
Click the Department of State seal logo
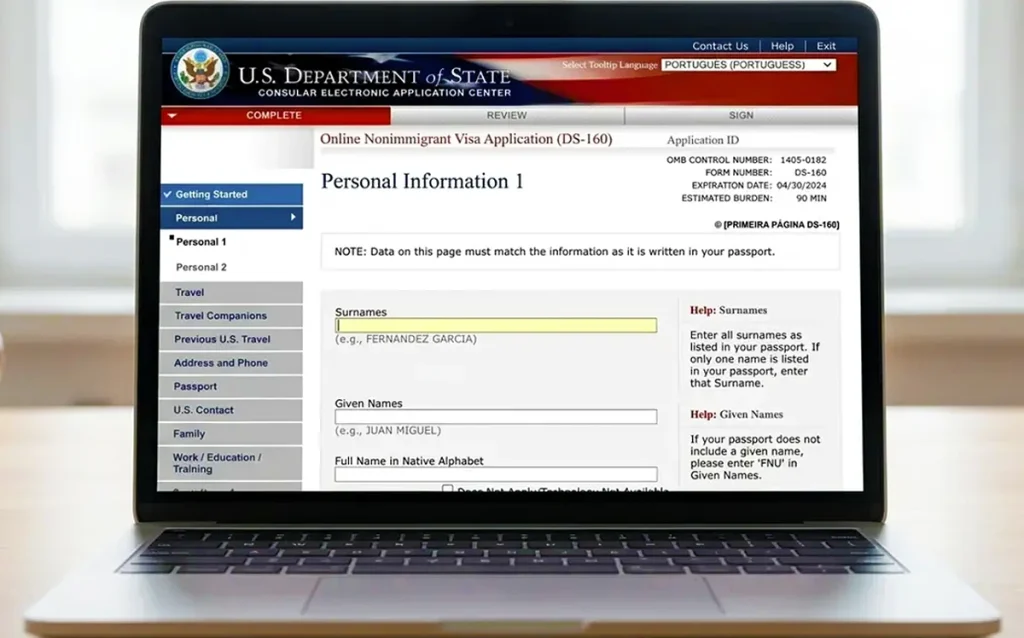point(200,71)
